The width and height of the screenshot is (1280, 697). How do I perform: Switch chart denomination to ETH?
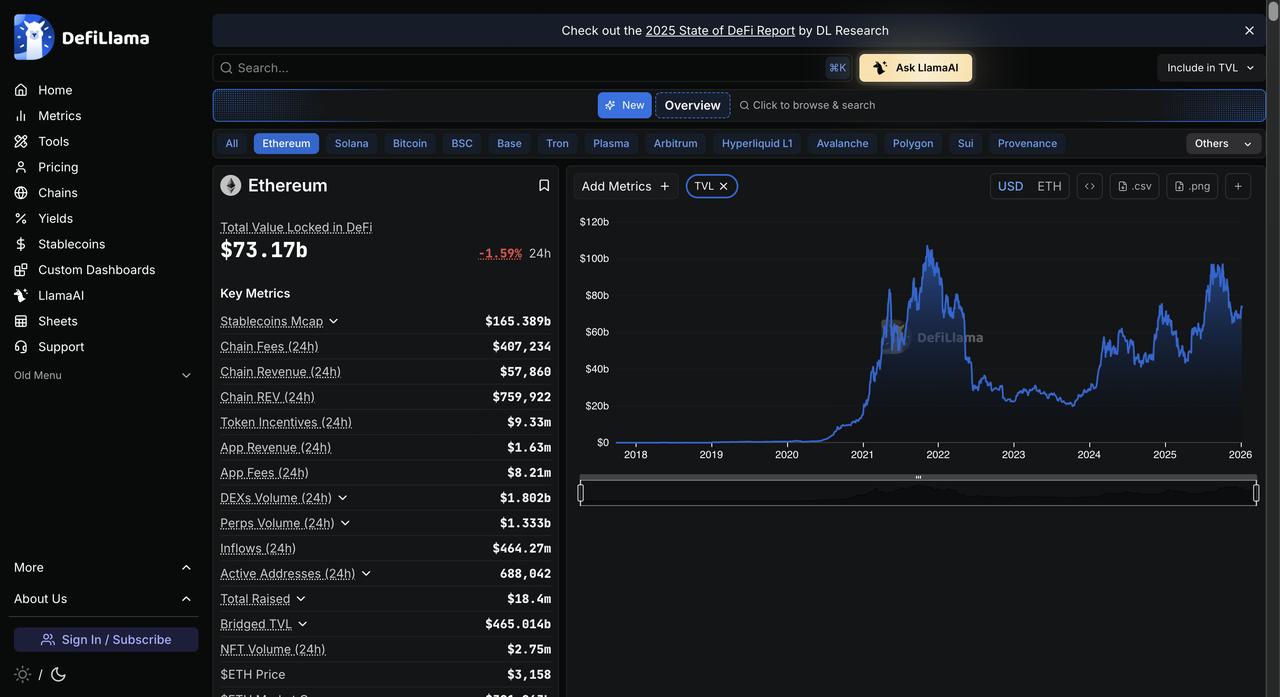coord(1049,186)
